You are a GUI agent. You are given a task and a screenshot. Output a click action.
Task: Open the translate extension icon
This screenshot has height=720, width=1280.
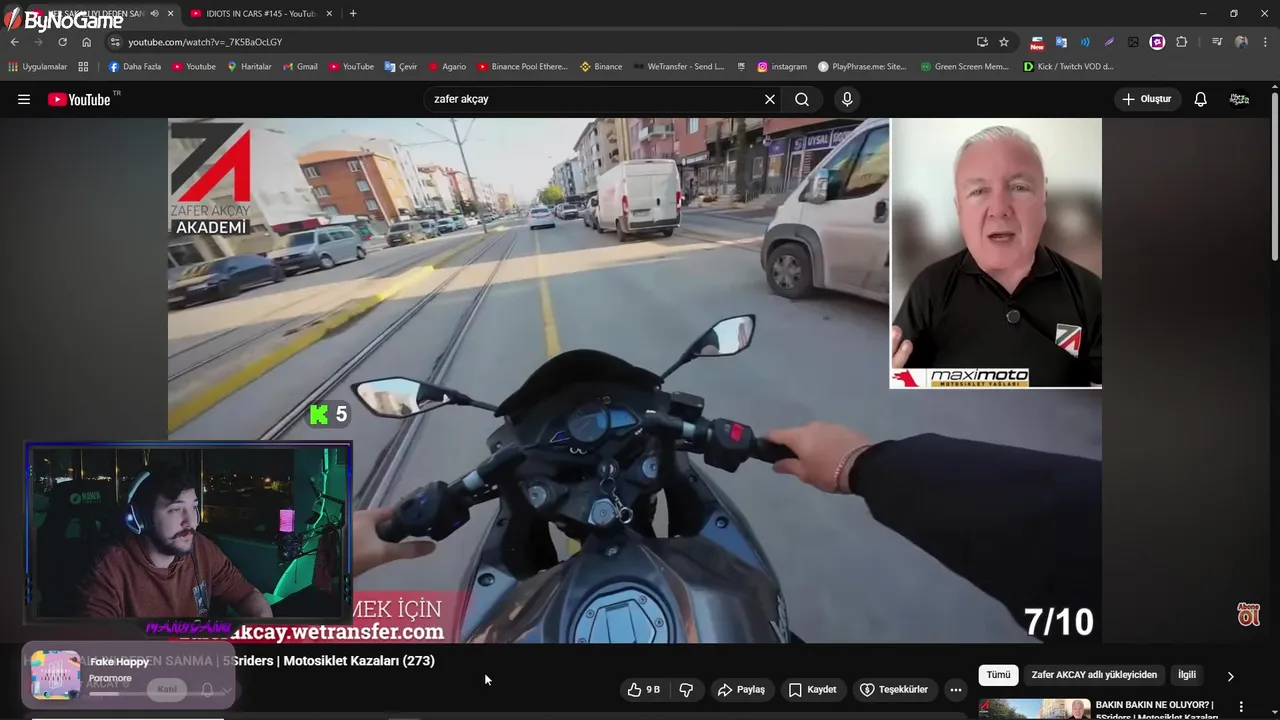tap(1061, 42)
